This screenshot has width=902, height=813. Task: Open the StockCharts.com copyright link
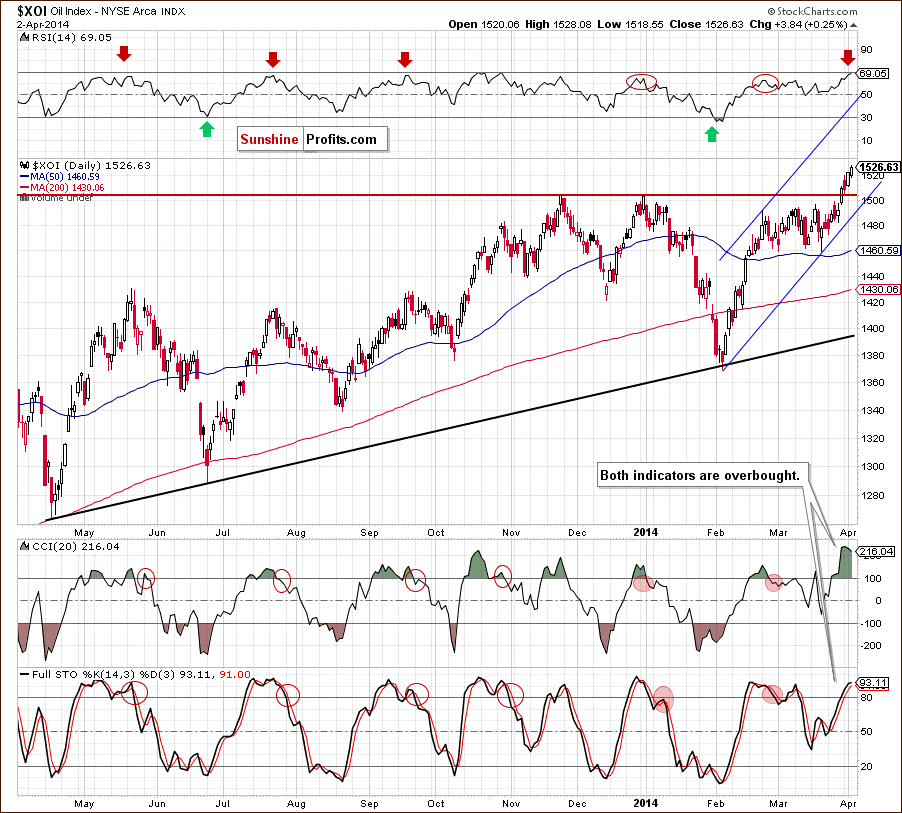point(812,12)
